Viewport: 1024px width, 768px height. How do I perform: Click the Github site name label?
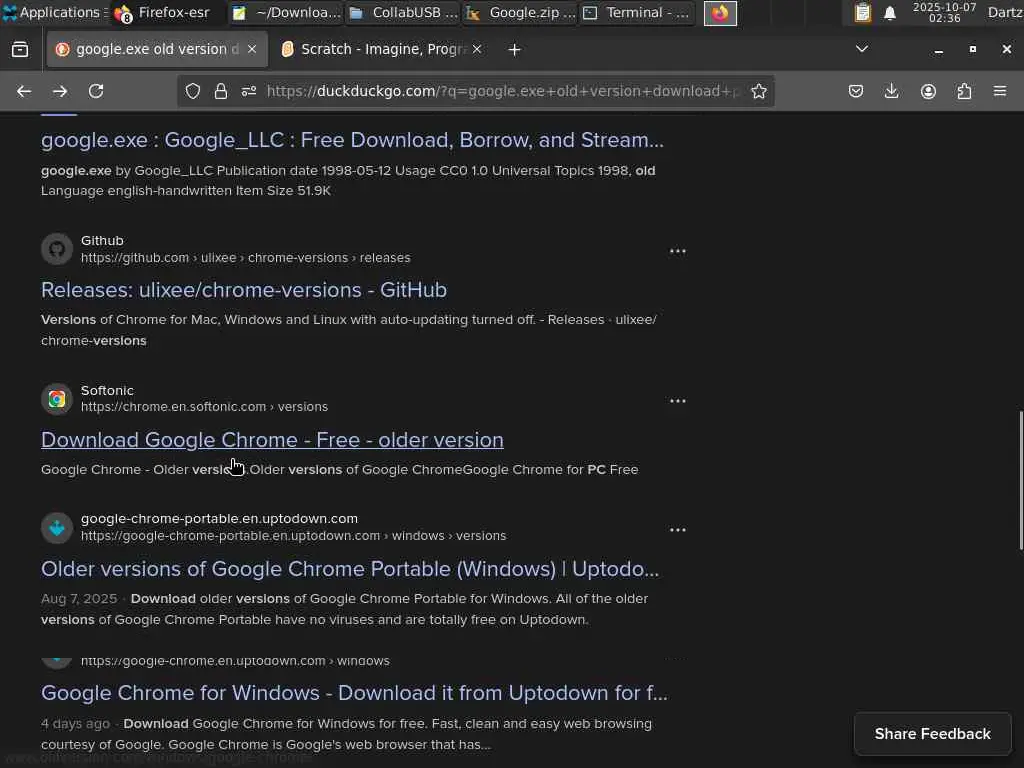tap(102, 240)
